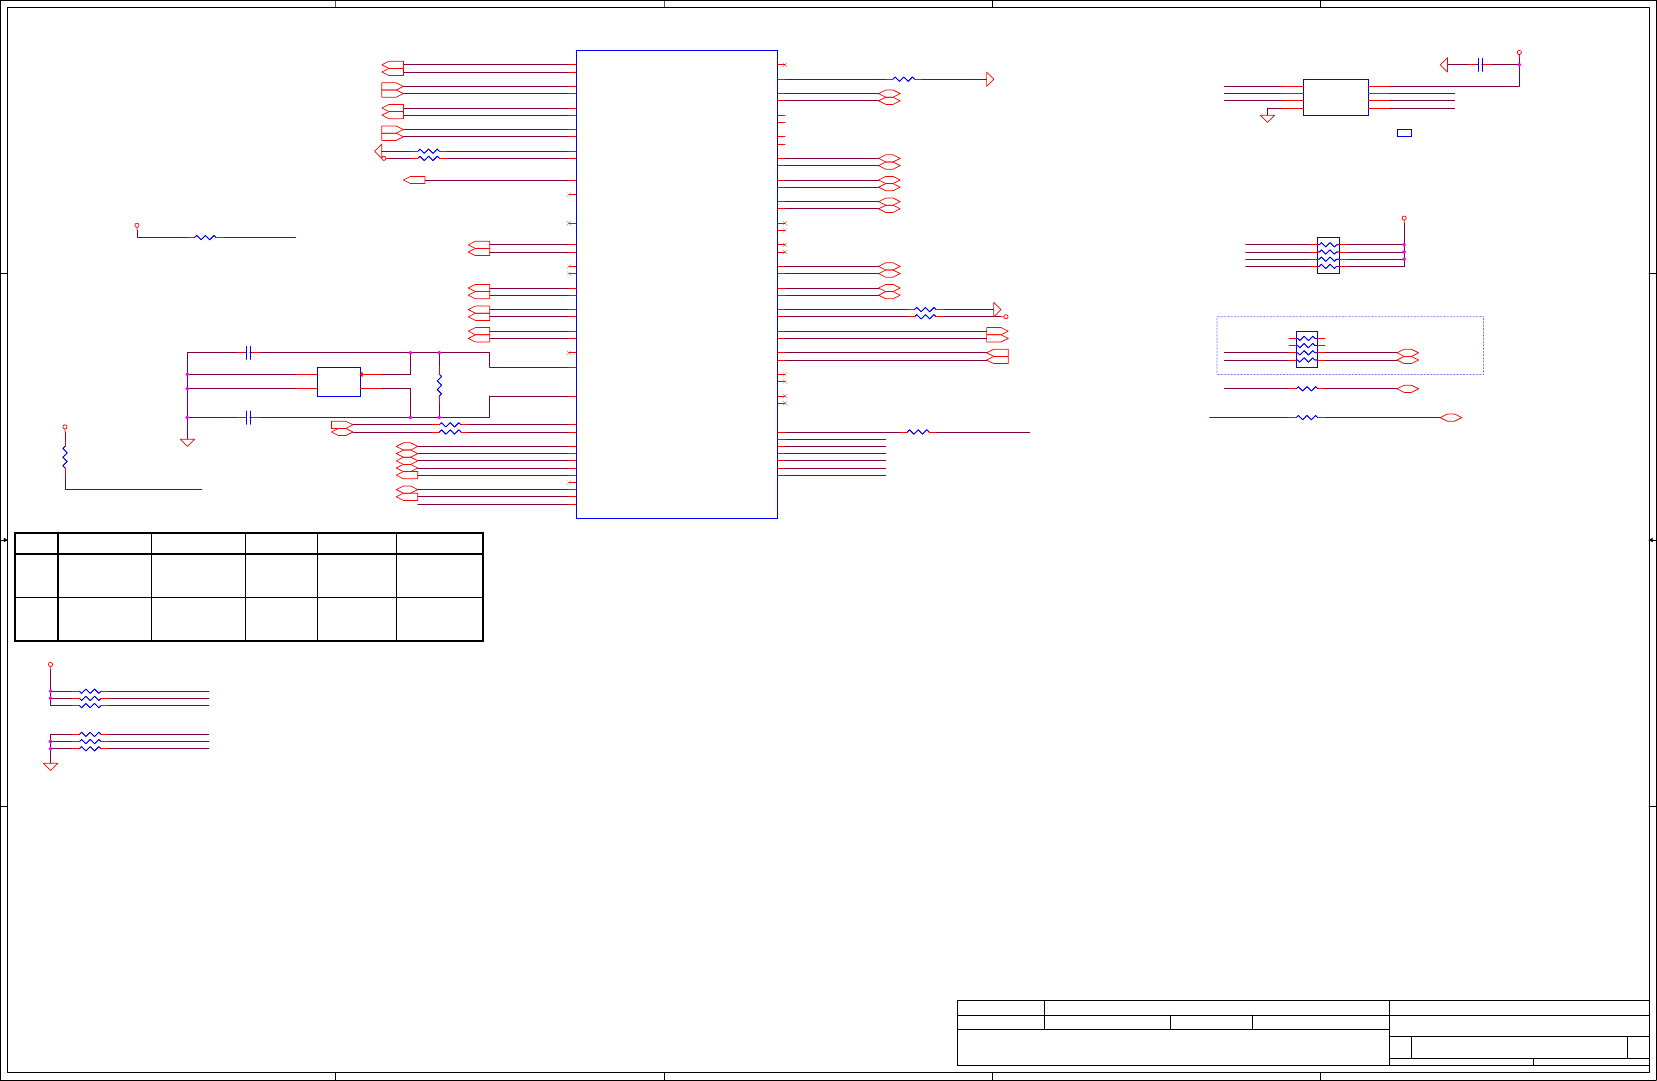1657x1081 pixels.
Task: Click the off-page connector at the longest resistor line's end
Action: point(1451,417)
